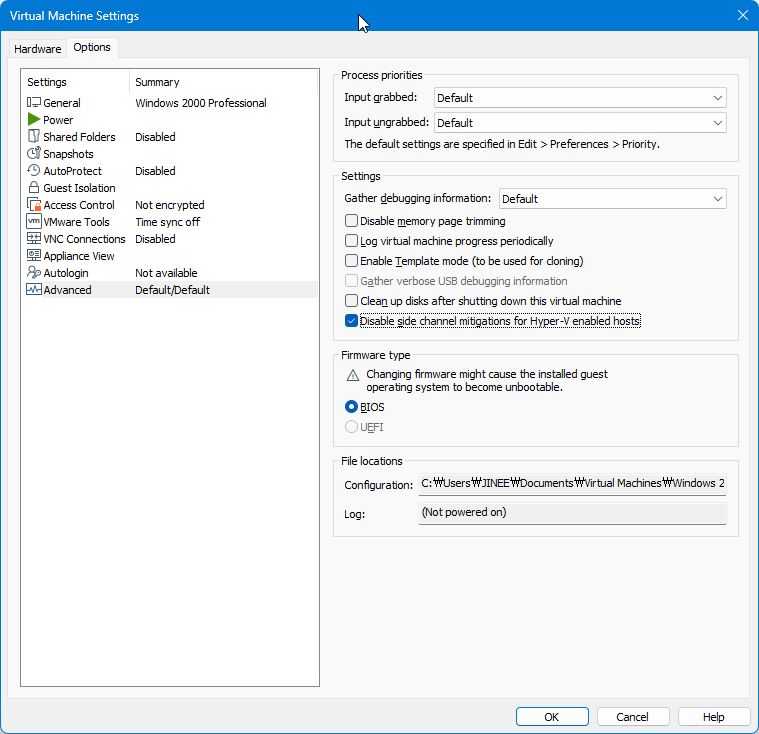Select the VNC Connections row label
The image size is (759, 734).
click(84, 239)
